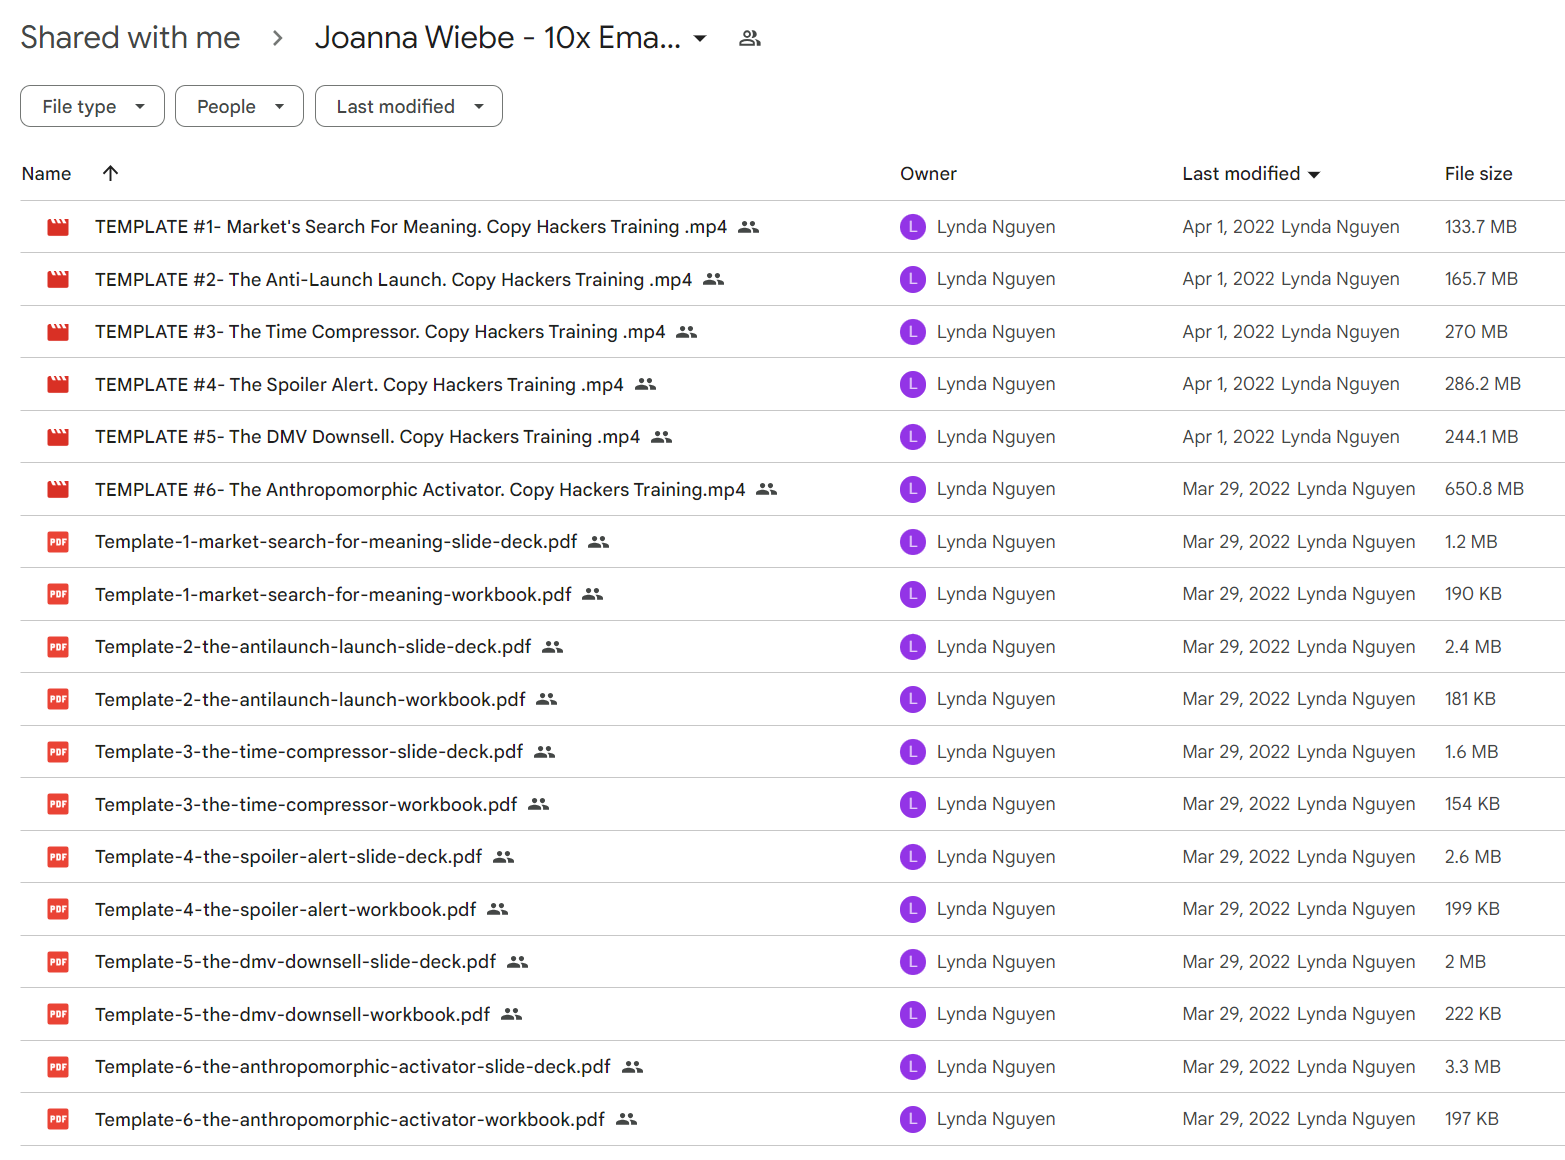
Task: Click shared icon beside TEMPLATE #1 video
Action: pyautogui.click(x=749, y=227)
